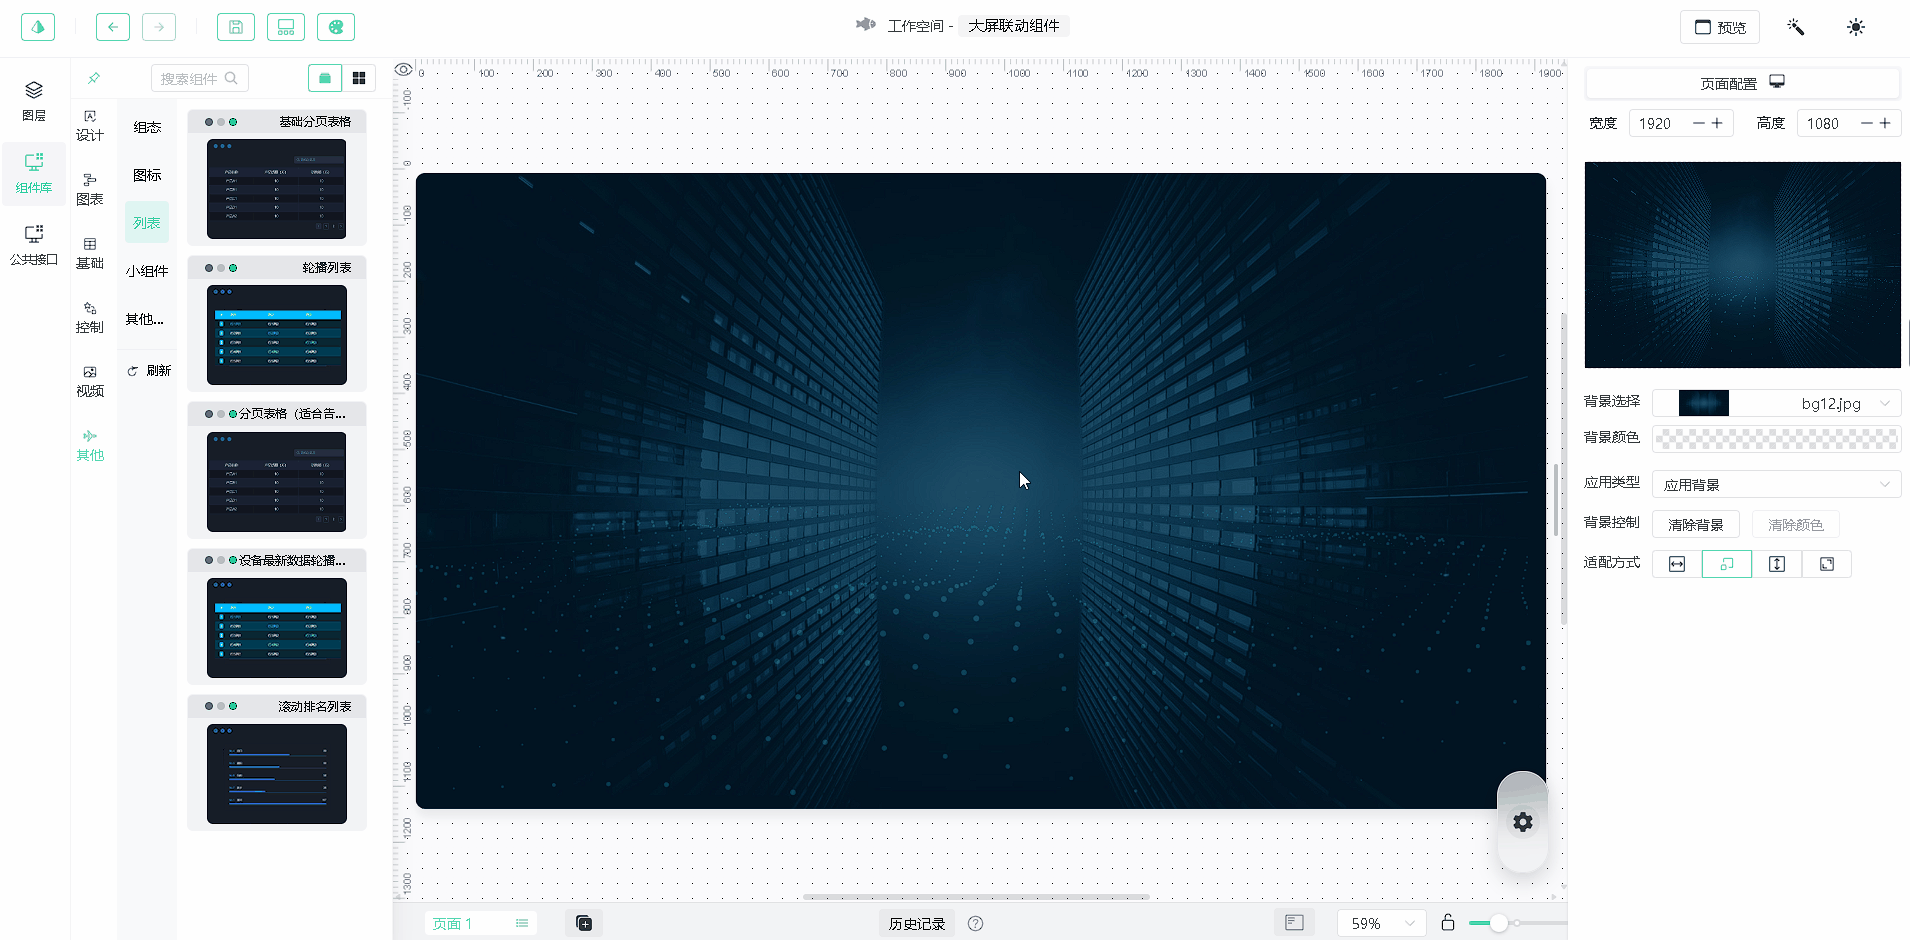Click the floating settings gear icon

pos(1522,822)
